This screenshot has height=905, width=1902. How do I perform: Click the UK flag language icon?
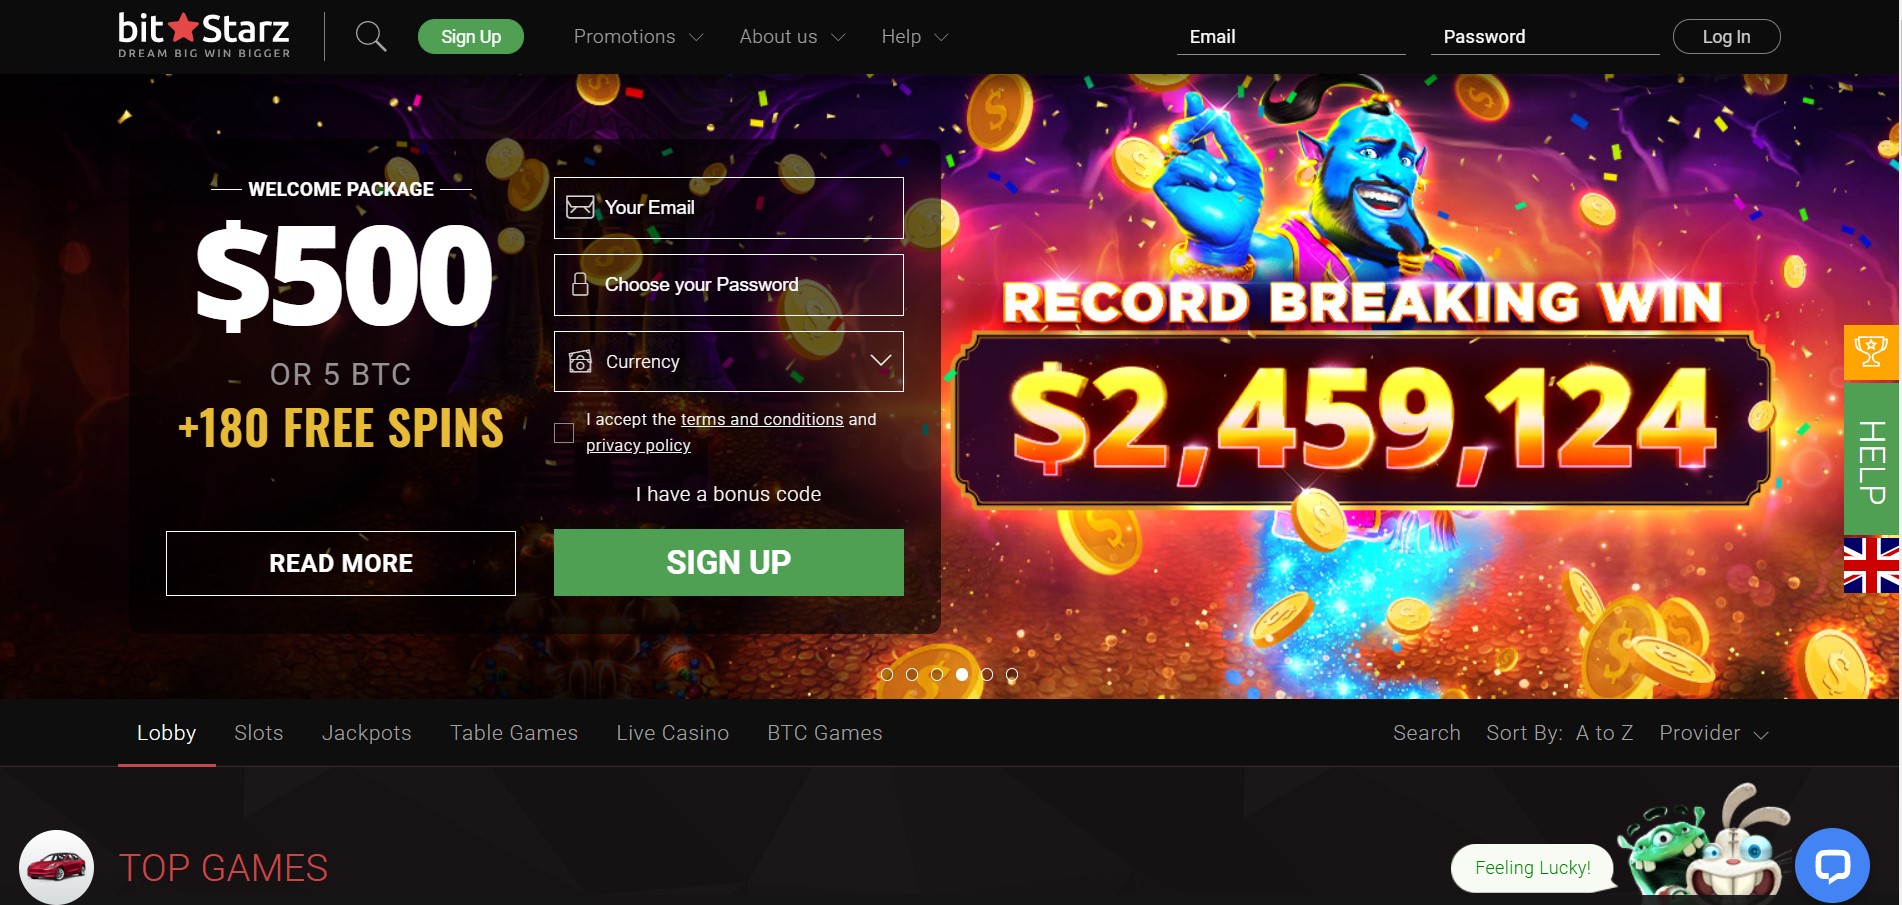(x=1871, y=565)
